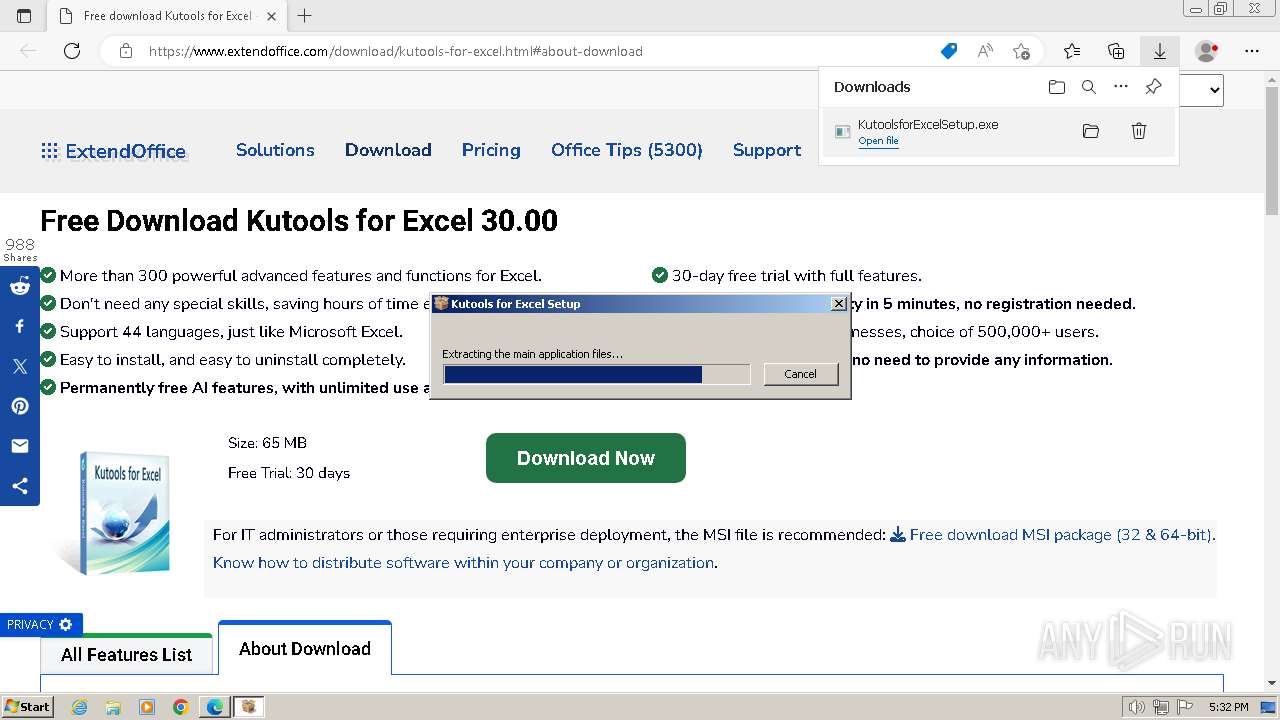1280x720 pixels.
Task: Open Internet Explorer from taskbar
Action: 80,707
